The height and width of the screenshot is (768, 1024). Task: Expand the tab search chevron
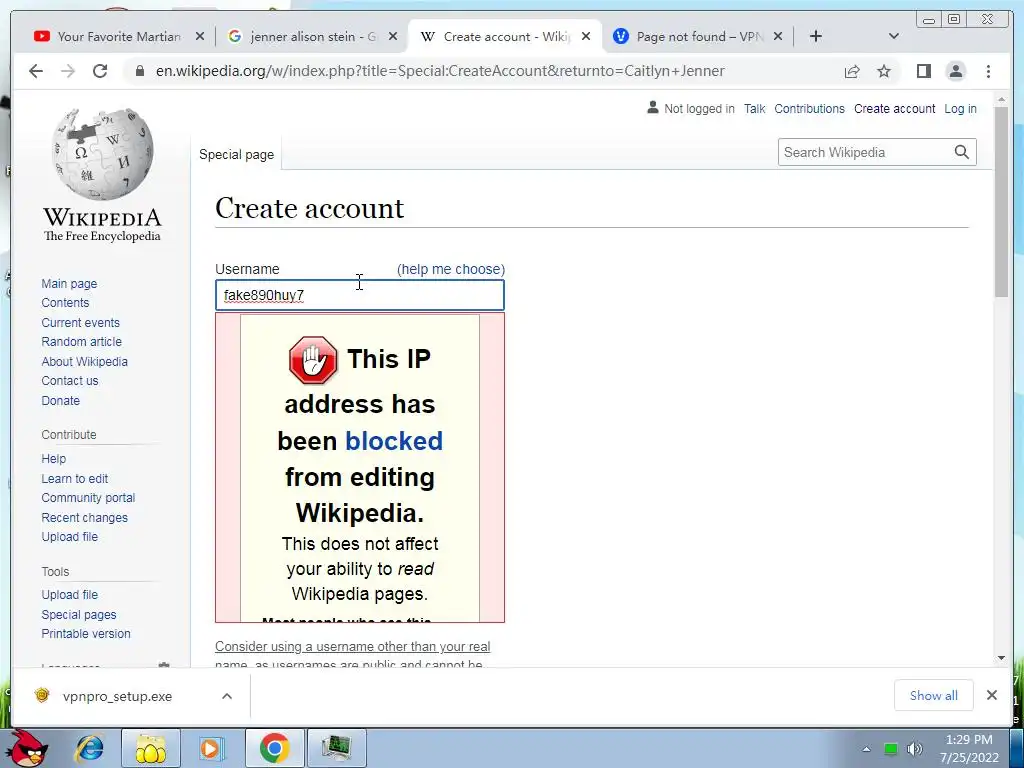[x=894, y=37]
